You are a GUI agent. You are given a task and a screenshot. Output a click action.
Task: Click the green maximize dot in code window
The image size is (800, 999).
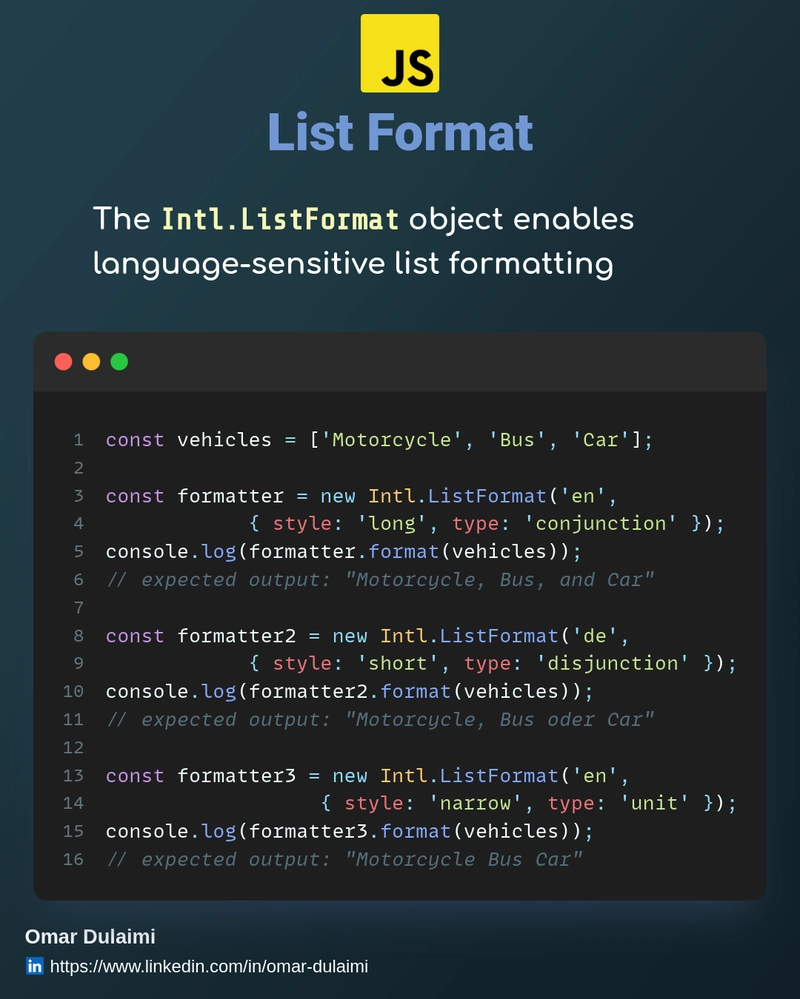click(x=119, y=362)
